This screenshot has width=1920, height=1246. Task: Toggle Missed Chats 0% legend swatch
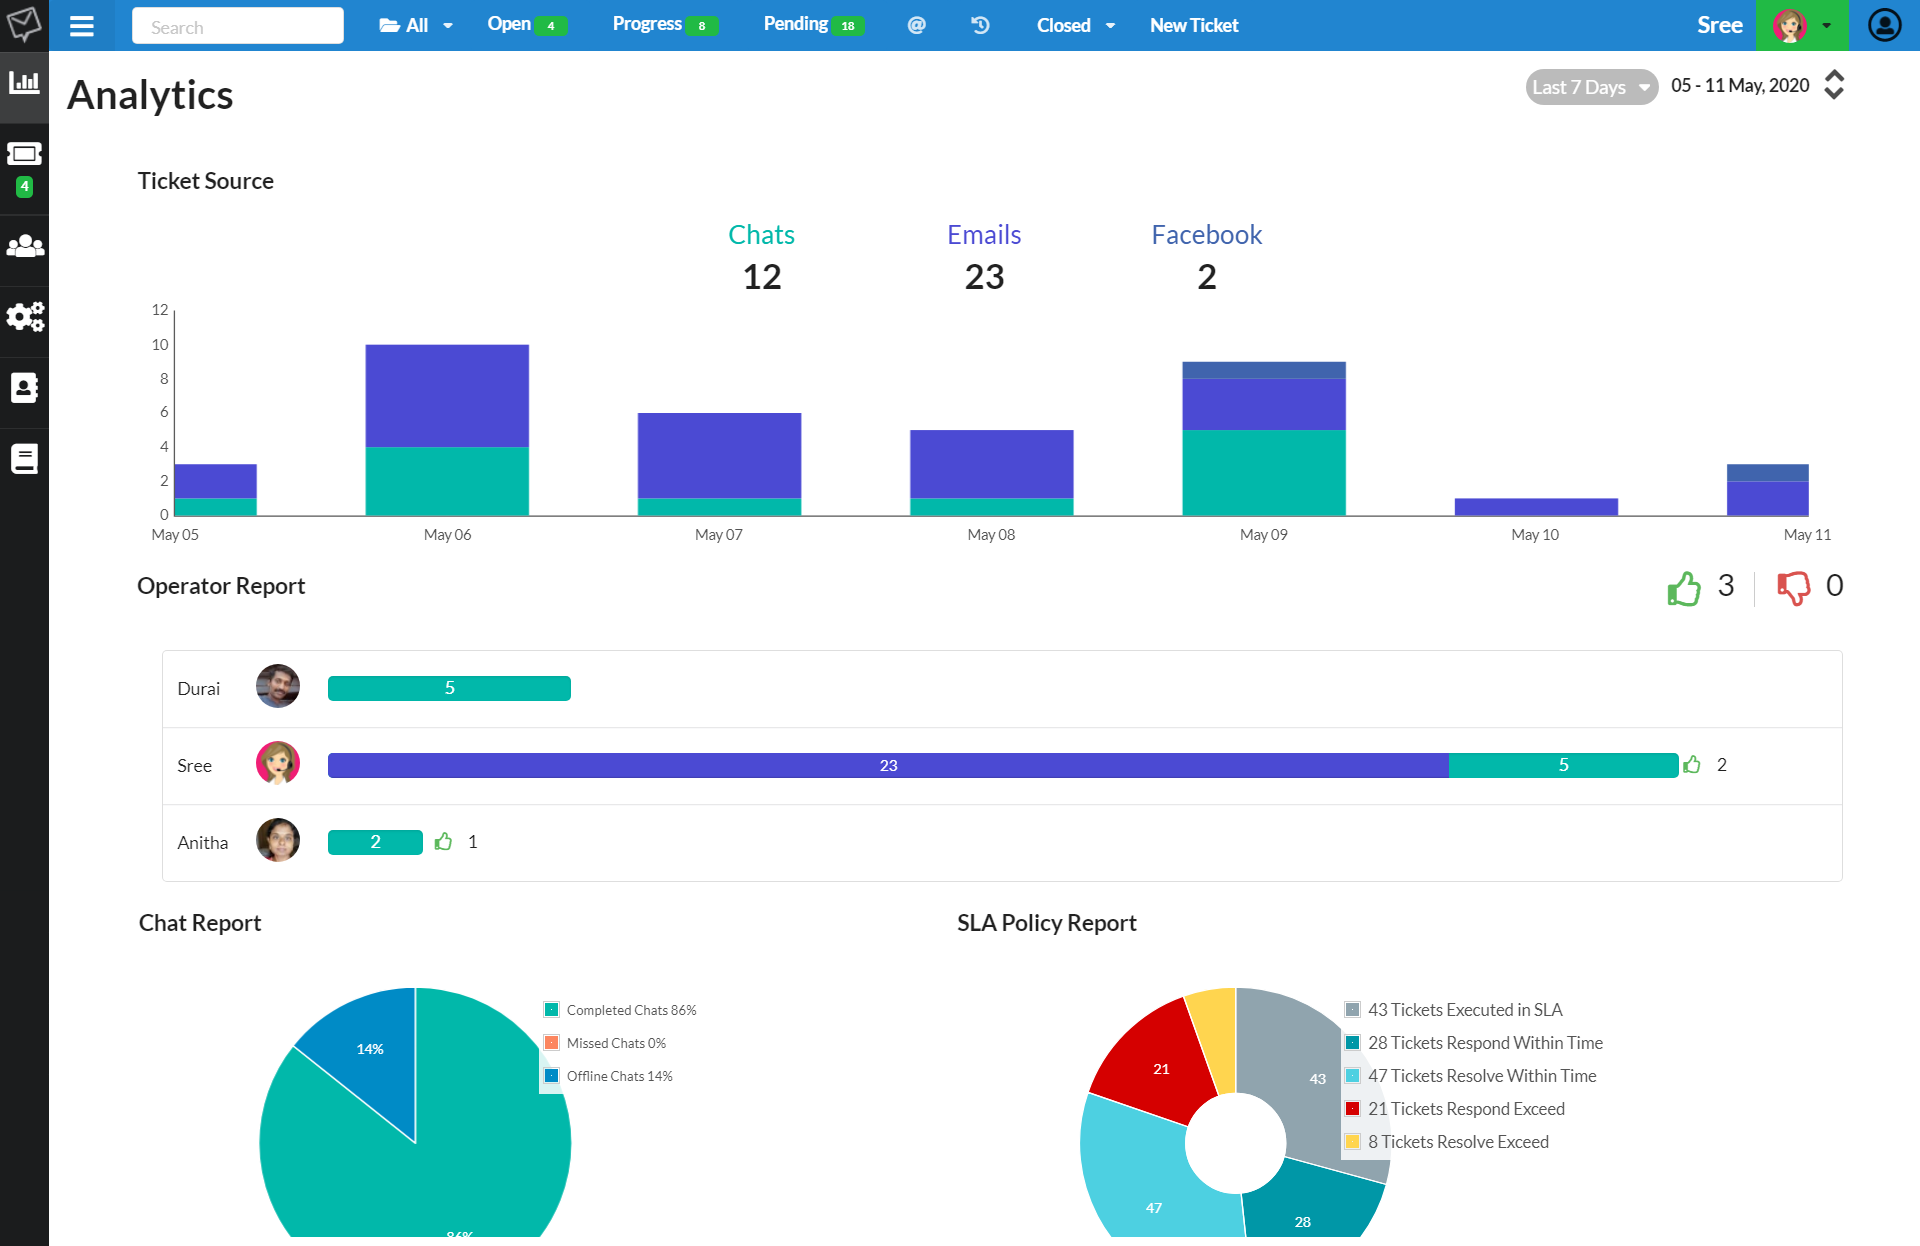(551, 1043)
